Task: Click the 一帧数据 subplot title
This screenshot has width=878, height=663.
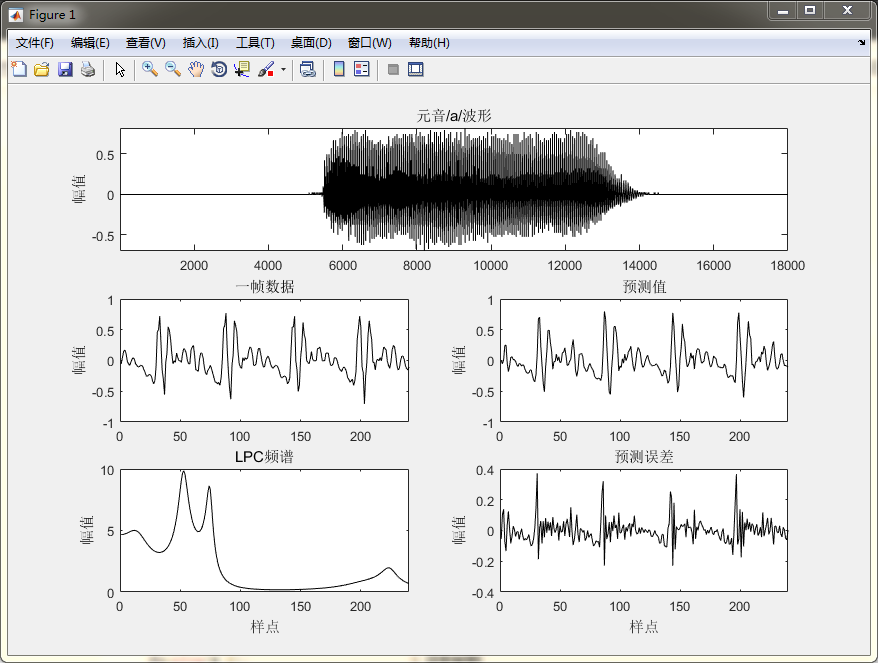Action: 264,287
